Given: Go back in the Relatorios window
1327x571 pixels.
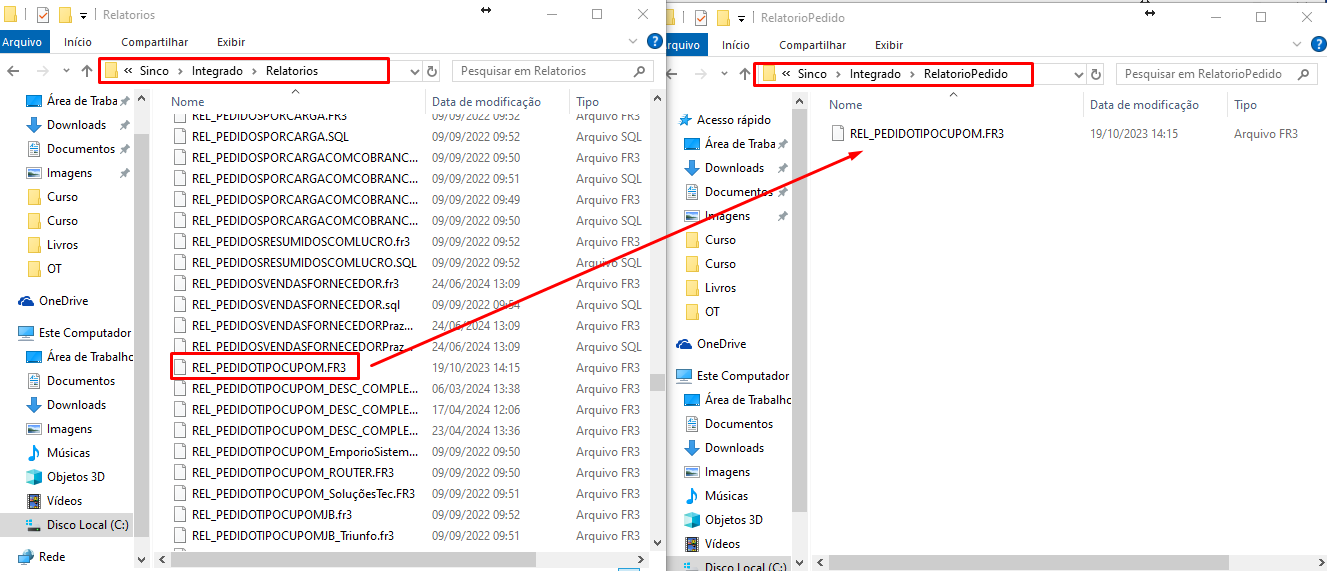Looking at the screenshot, I should (13, 71).
